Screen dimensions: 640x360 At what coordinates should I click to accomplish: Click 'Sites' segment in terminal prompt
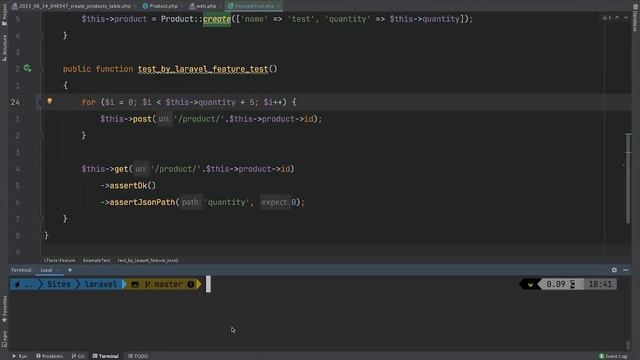(x=59, y=284)
